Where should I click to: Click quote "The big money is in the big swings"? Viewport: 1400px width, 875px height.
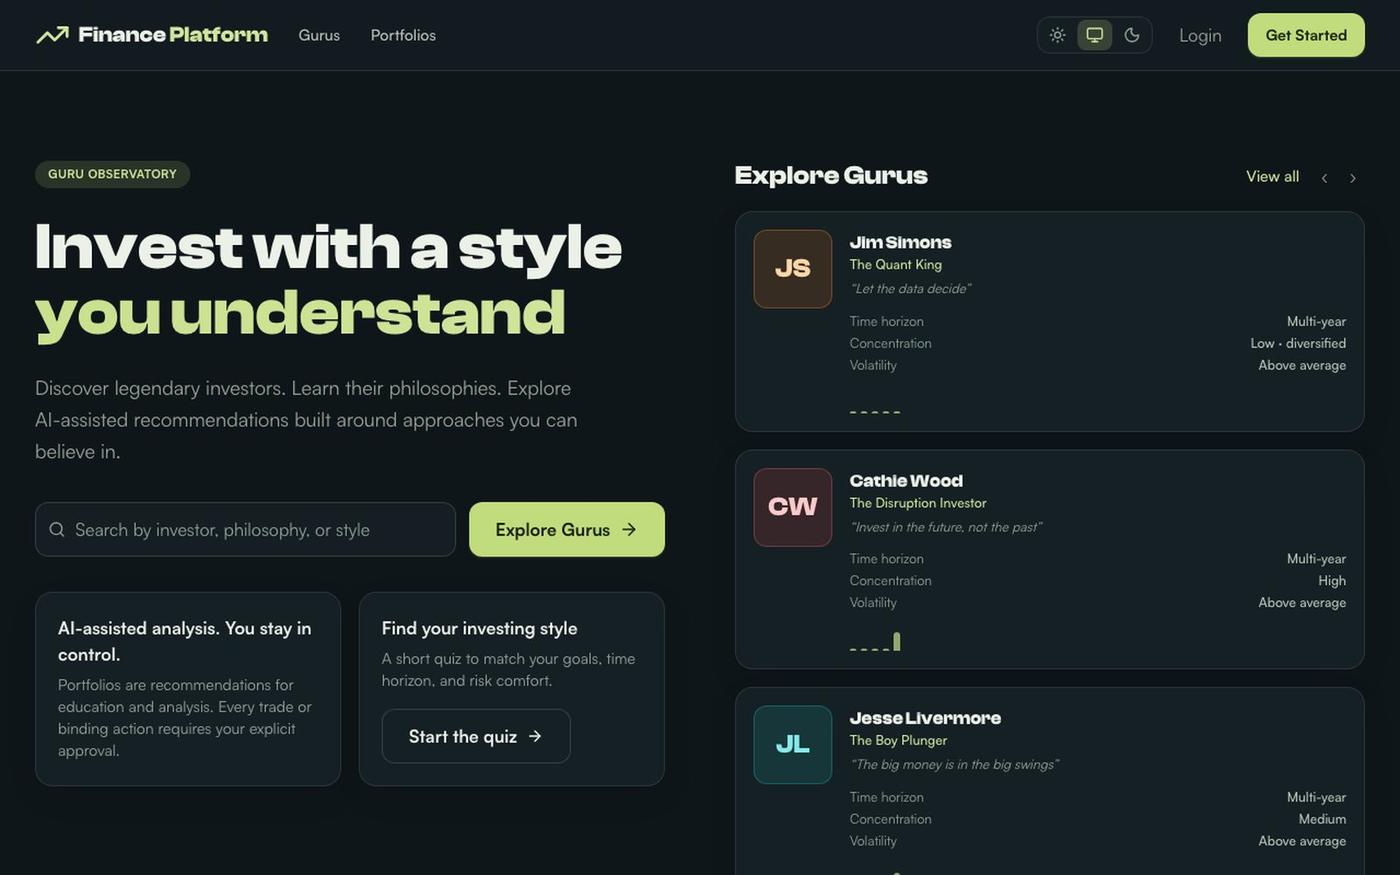pos(954,764)
